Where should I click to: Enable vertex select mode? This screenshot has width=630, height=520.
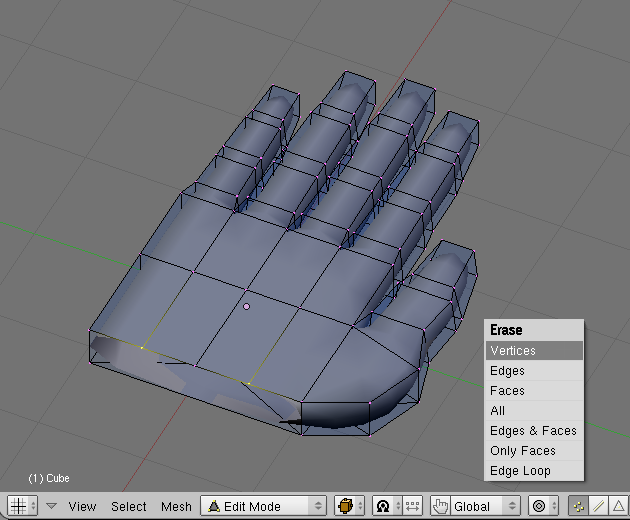(x=578, y=506)
